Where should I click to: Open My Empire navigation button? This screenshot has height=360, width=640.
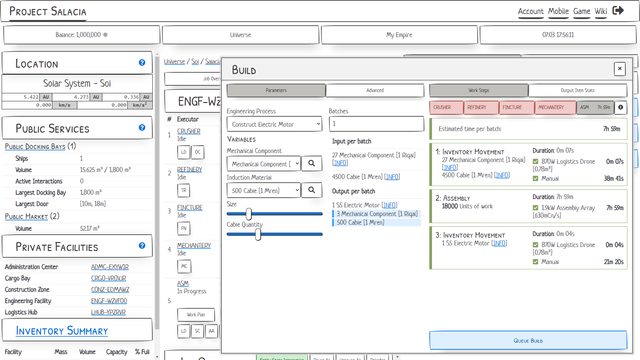pyautogui.click(x=399, y=35)
